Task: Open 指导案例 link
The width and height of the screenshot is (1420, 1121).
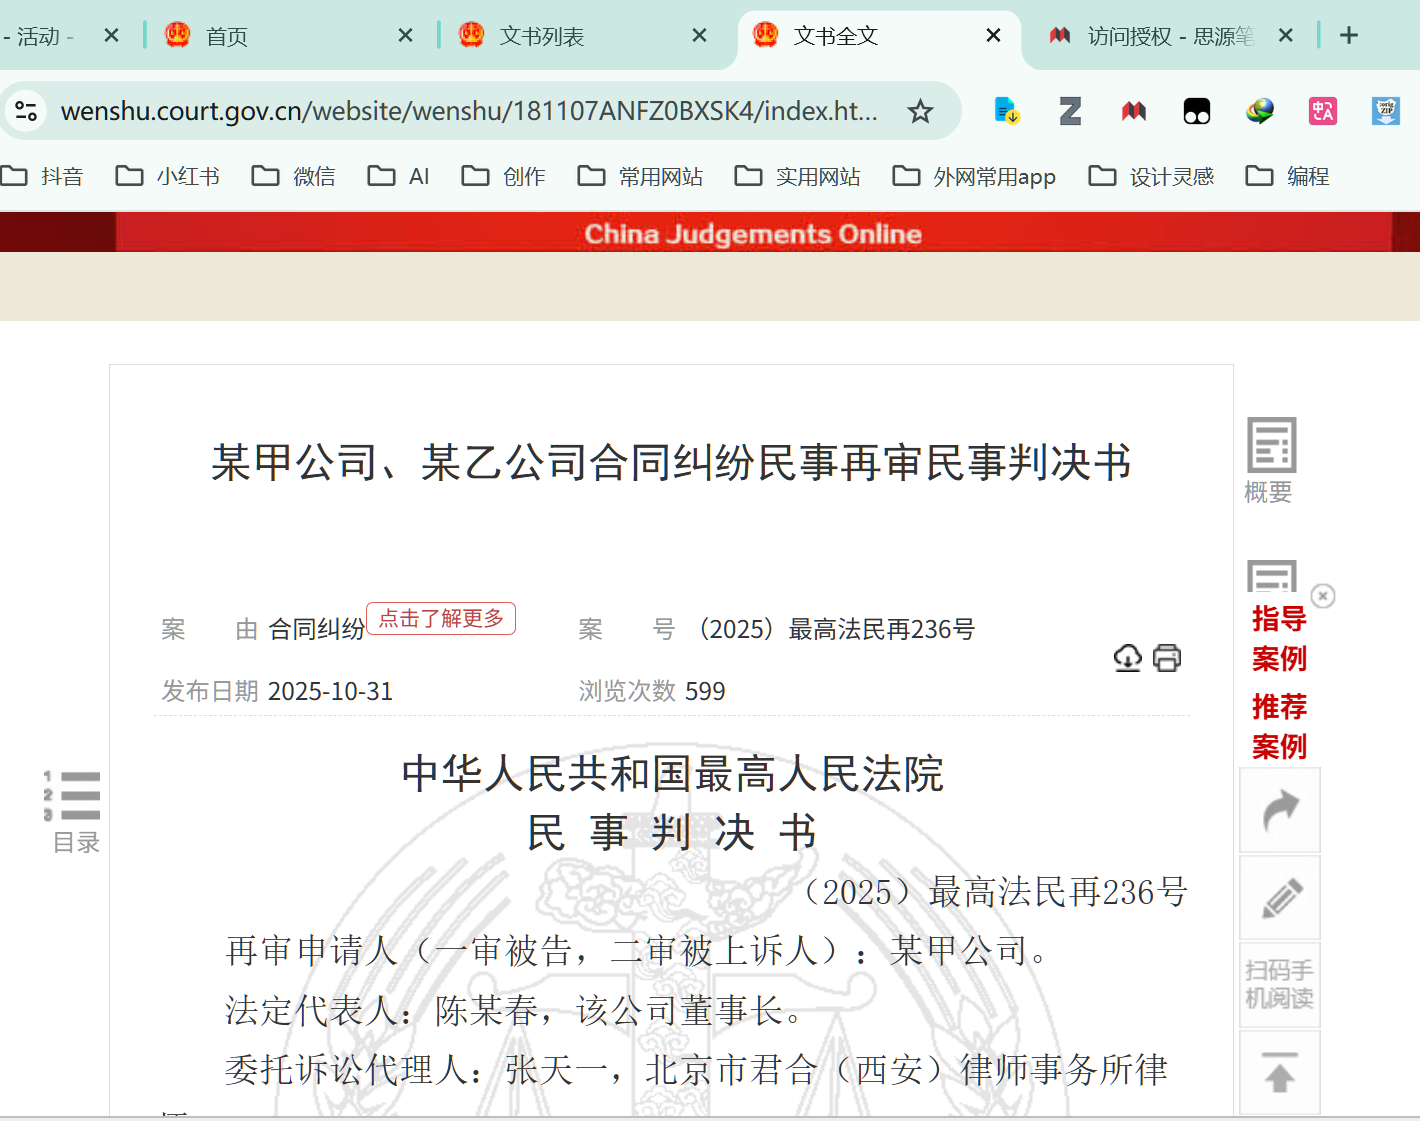Action: [1279, 639]
